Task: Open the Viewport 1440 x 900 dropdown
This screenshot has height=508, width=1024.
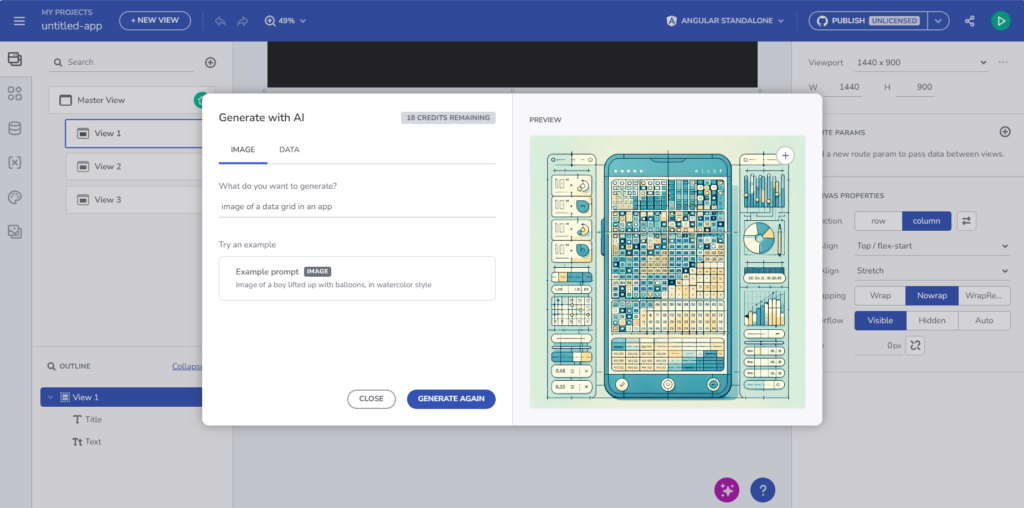Action: 922,63
